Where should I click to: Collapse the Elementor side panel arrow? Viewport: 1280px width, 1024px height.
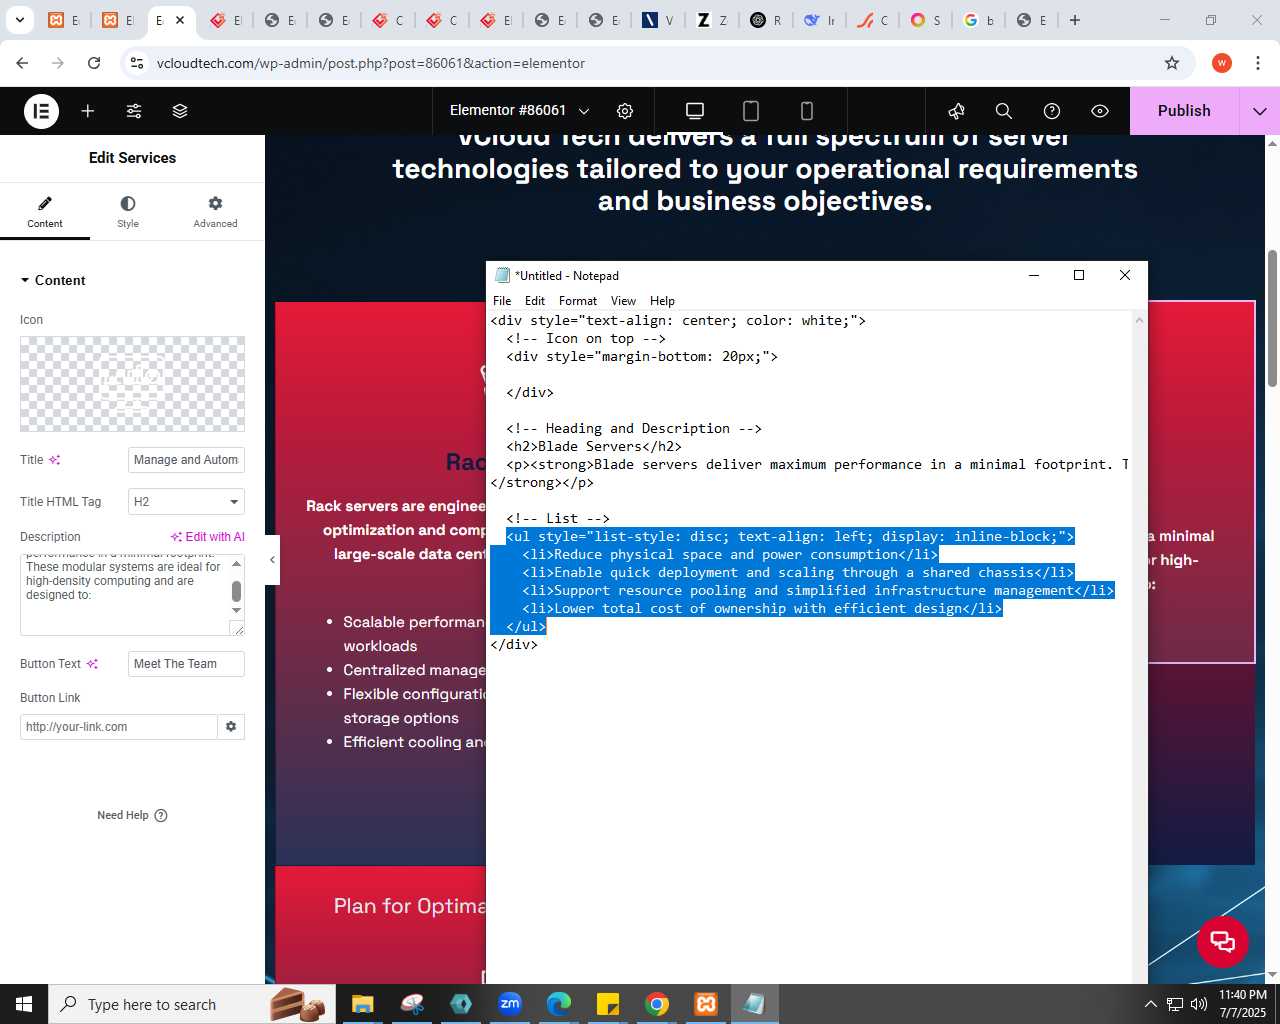point(272,560)
